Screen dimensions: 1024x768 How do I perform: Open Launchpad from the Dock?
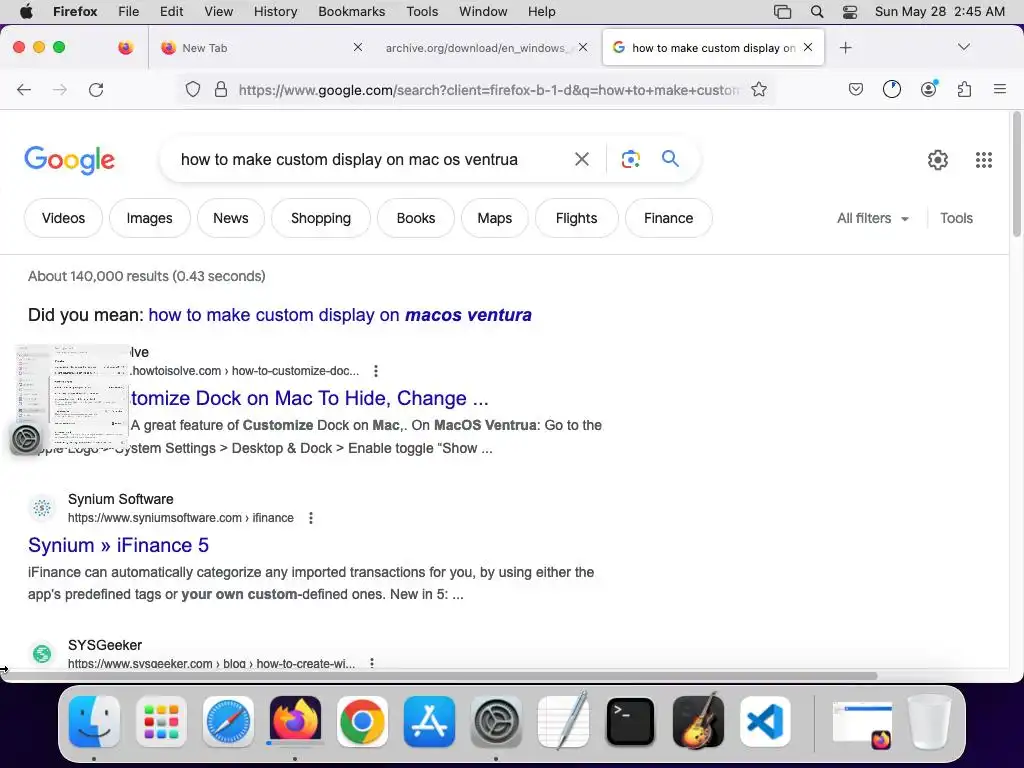coord(161,722)
